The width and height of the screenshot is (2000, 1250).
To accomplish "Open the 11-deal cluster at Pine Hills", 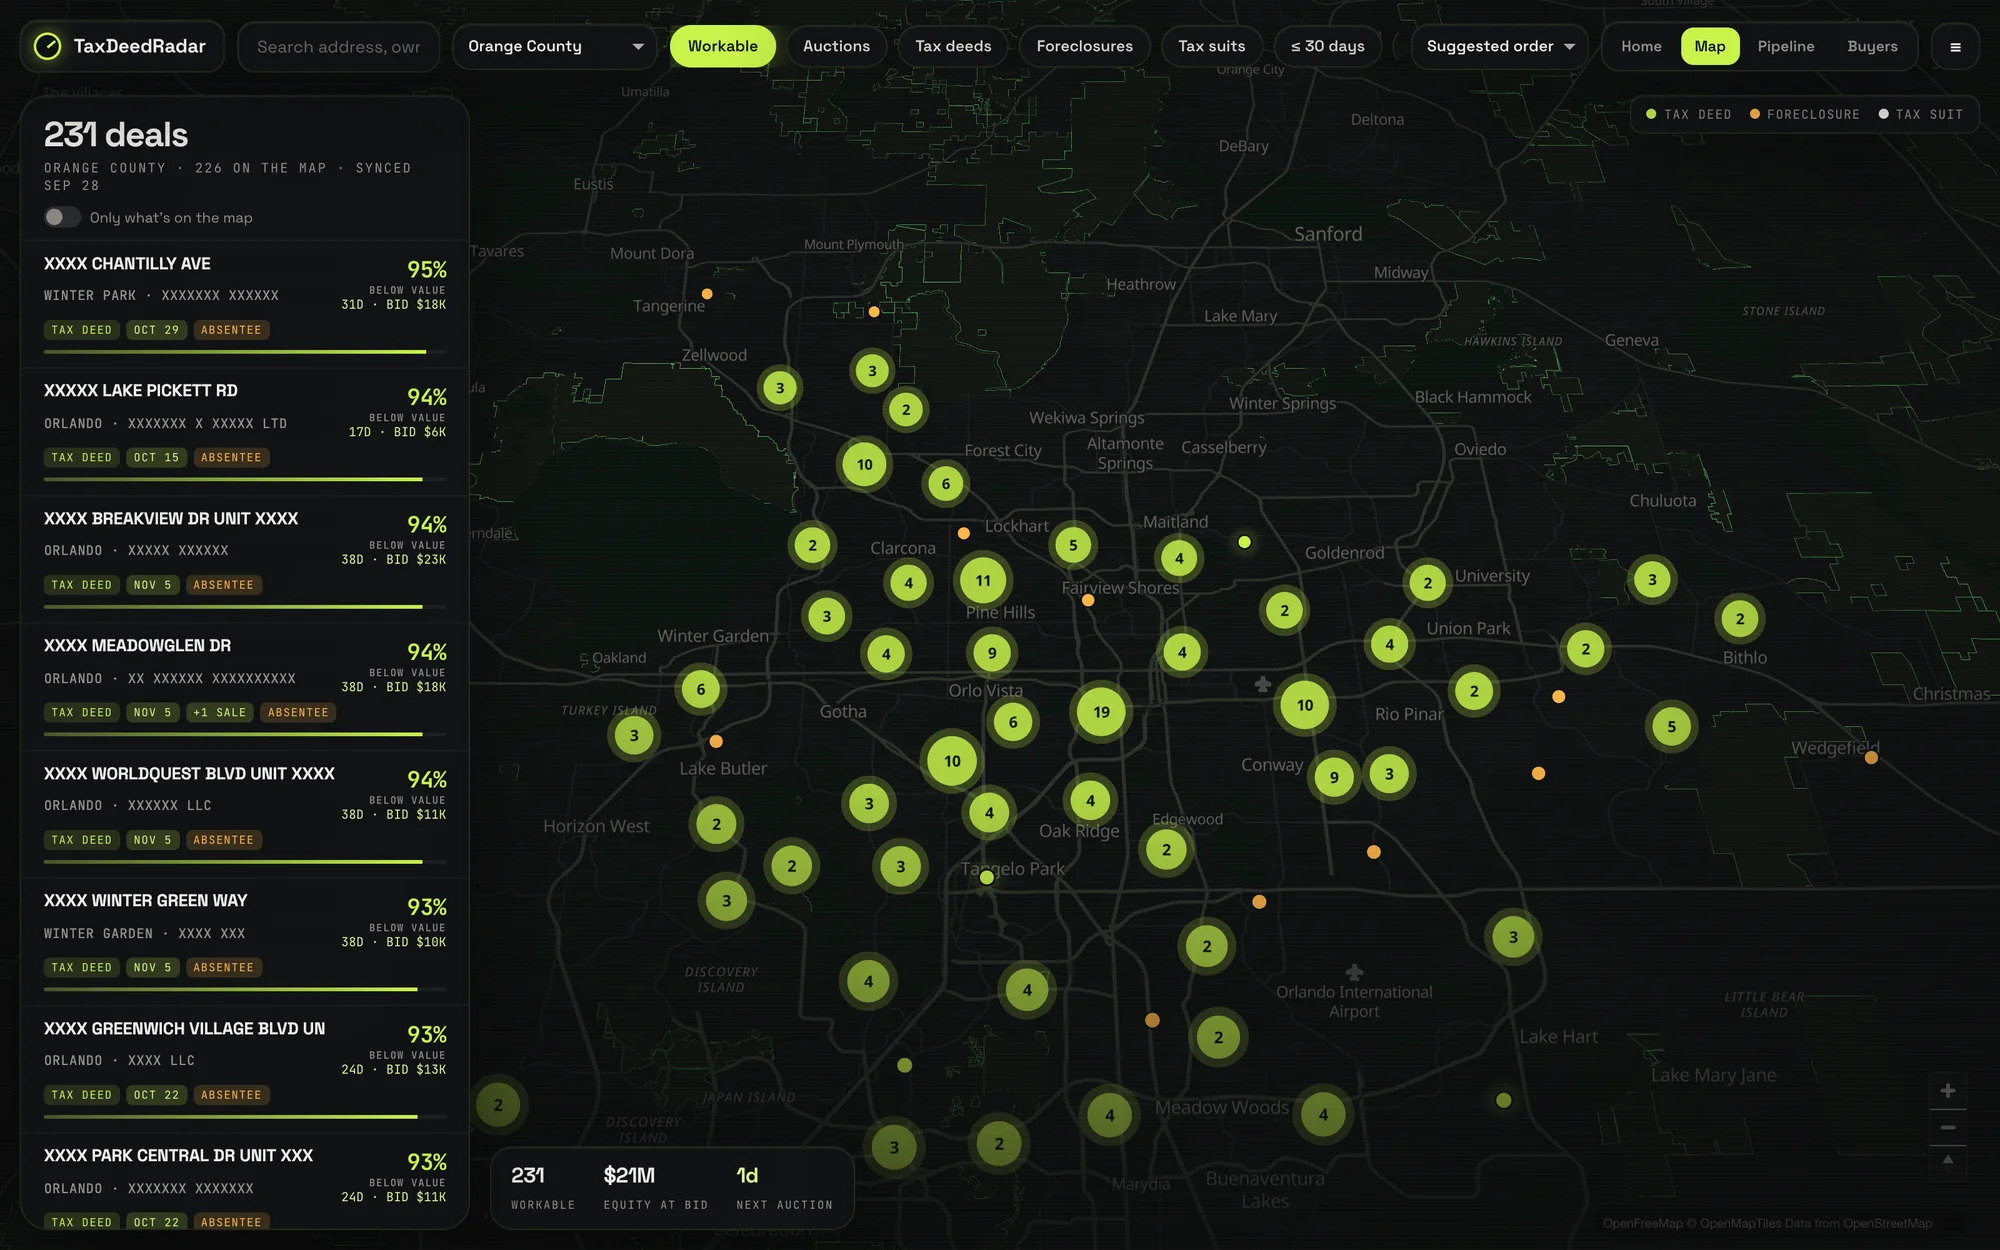I will [983, 580].
